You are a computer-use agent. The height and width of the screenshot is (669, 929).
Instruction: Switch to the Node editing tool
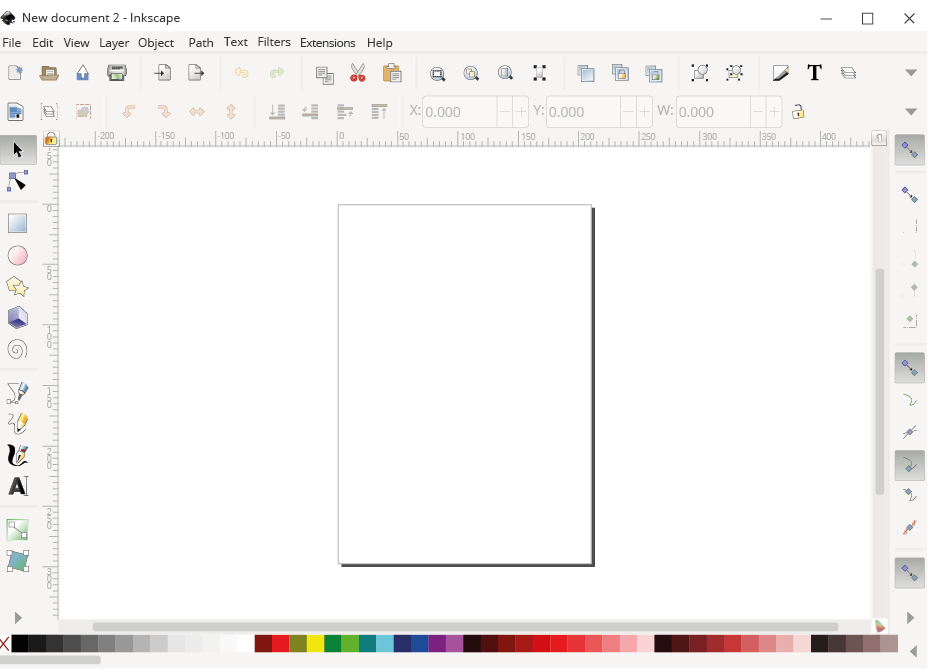tap(17, 181)
